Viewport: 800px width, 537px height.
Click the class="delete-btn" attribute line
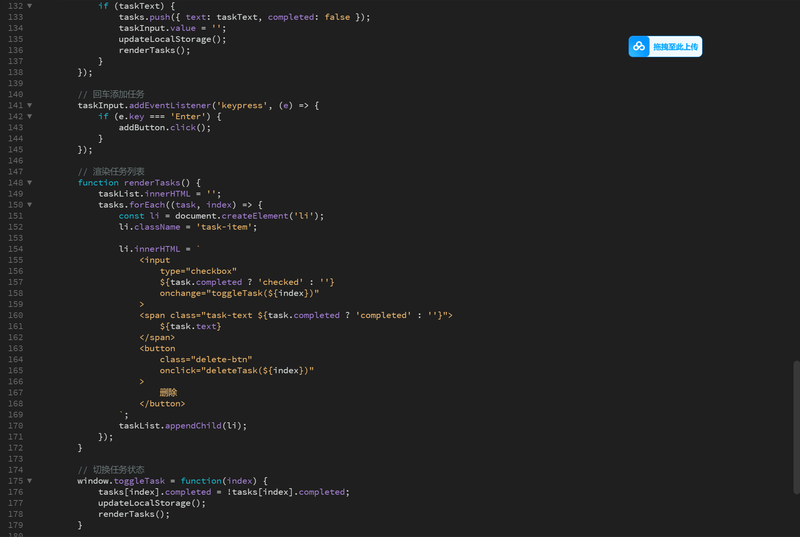click(x=206, y=360)
